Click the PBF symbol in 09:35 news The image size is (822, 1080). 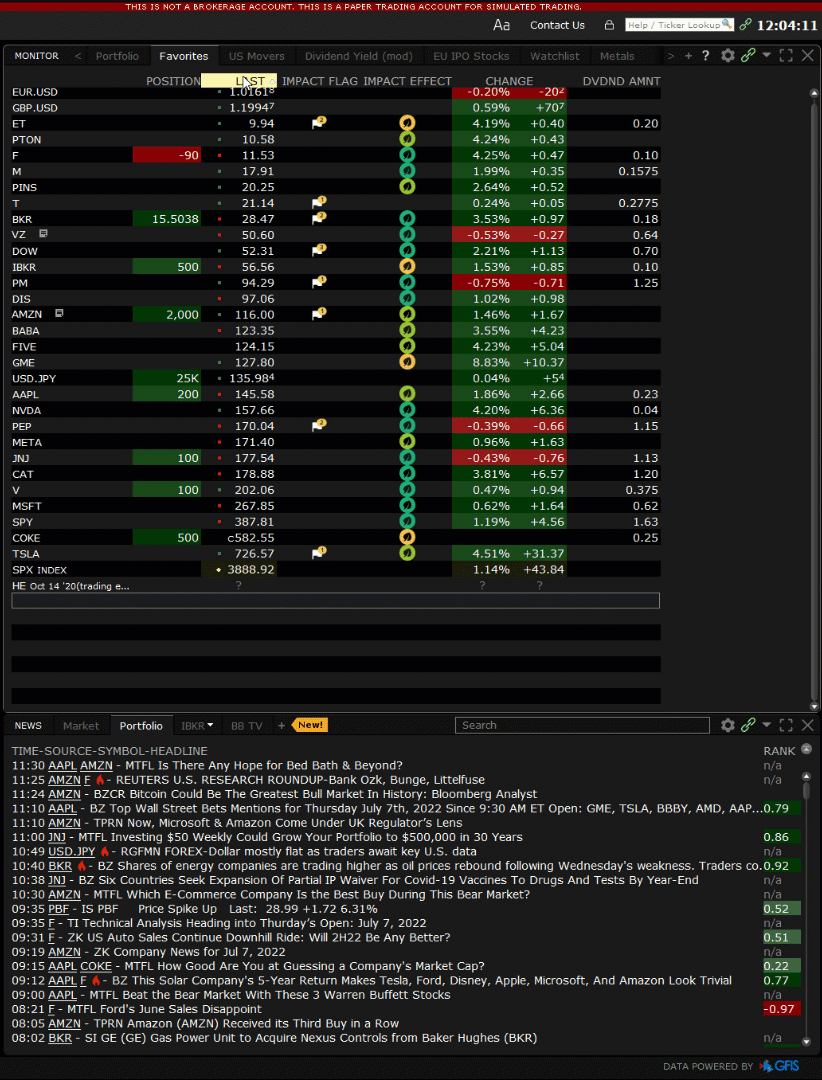pos(59,908)
